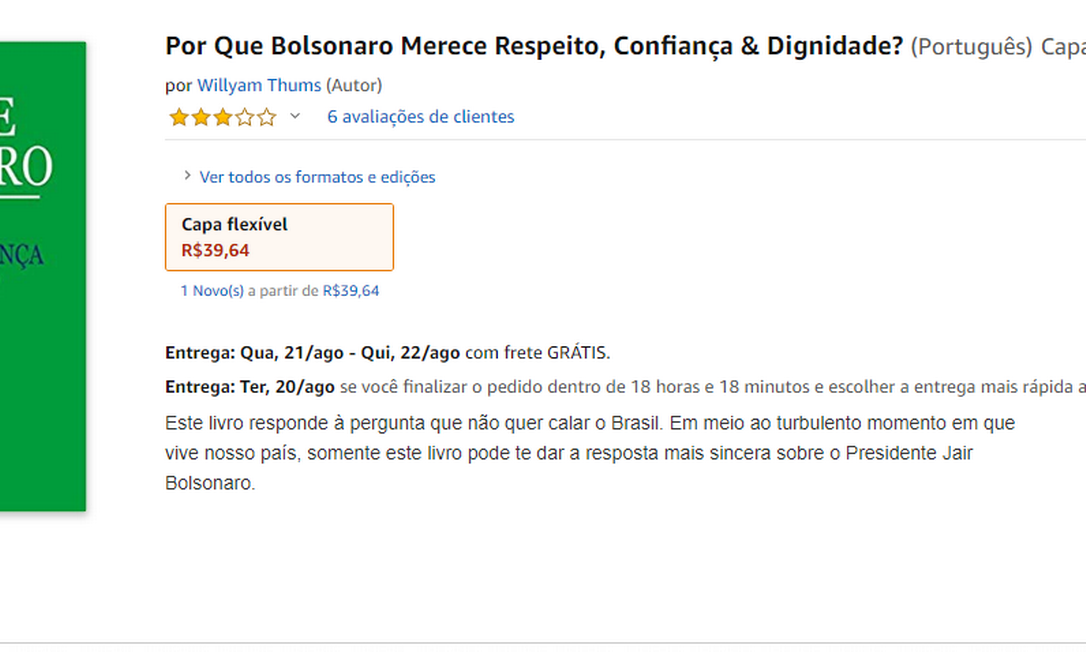This screenshot has width=1086, height=652.
Task: Click the book description paragraph
Action: click(589, 453)
